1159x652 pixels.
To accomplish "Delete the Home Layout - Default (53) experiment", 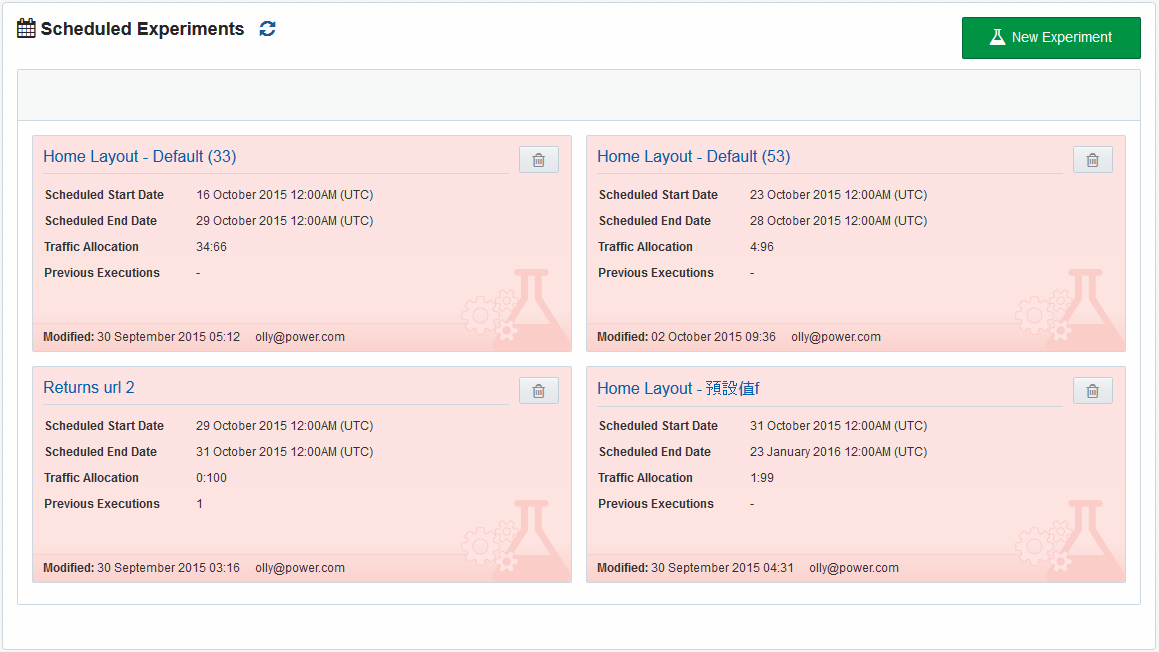I will click(x=1092, y=160).
